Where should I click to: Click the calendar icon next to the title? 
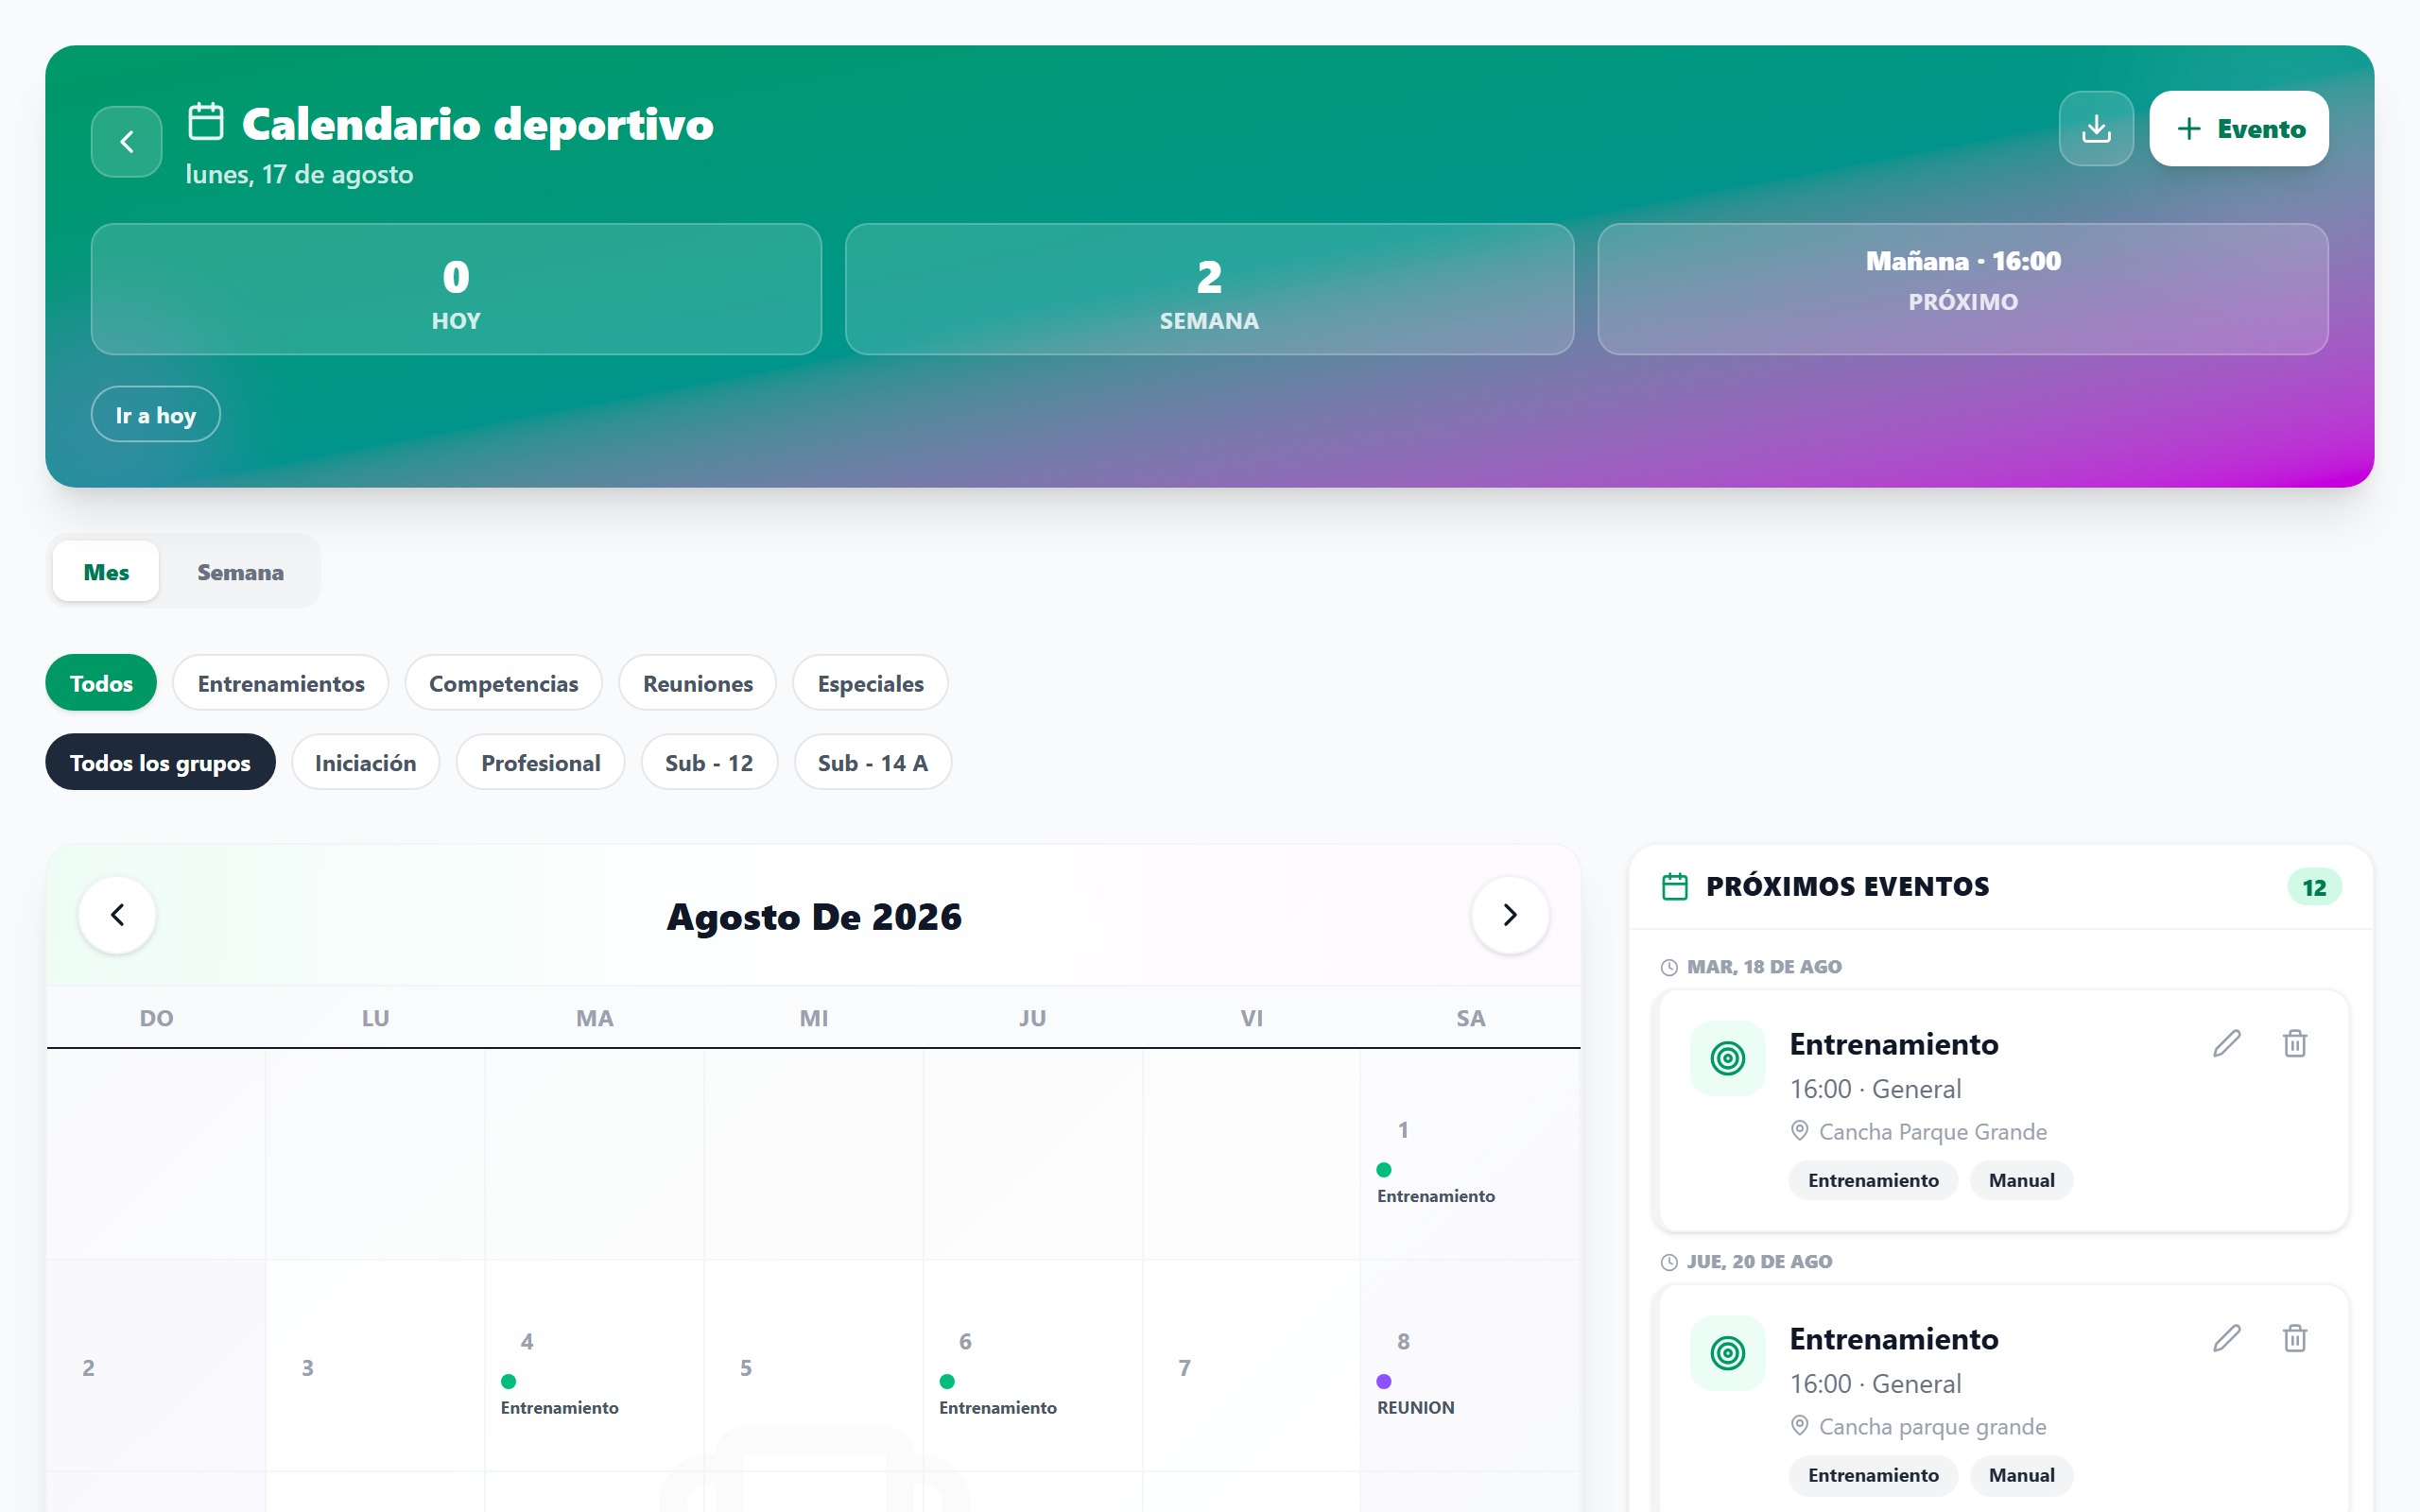coord(206,122)
